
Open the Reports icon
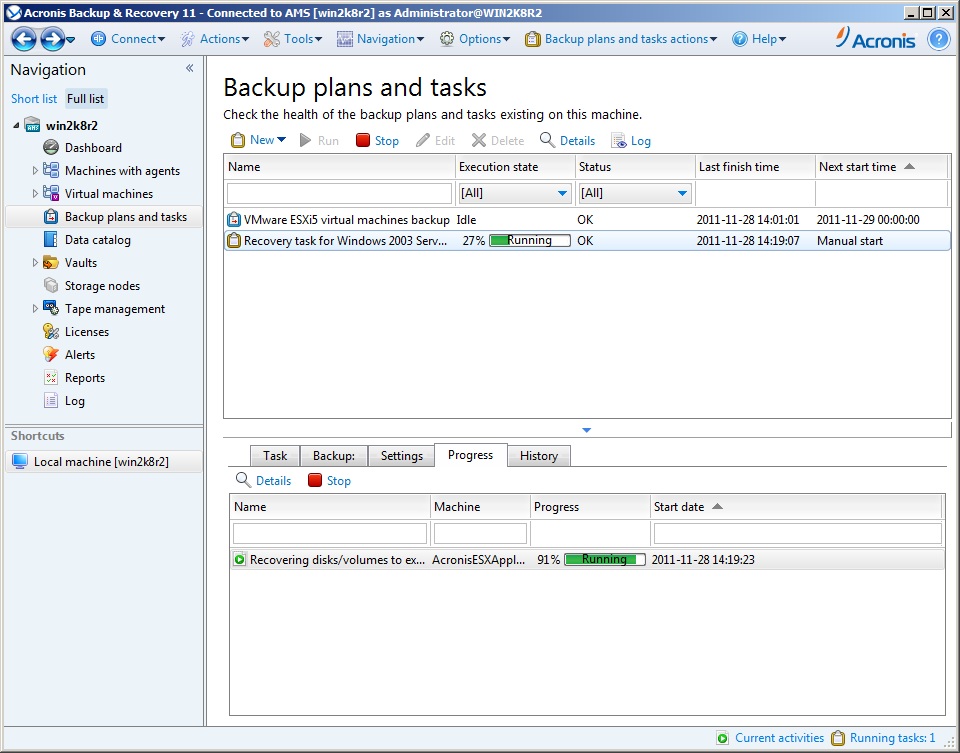pyautogui.click(x=50, y=377)
